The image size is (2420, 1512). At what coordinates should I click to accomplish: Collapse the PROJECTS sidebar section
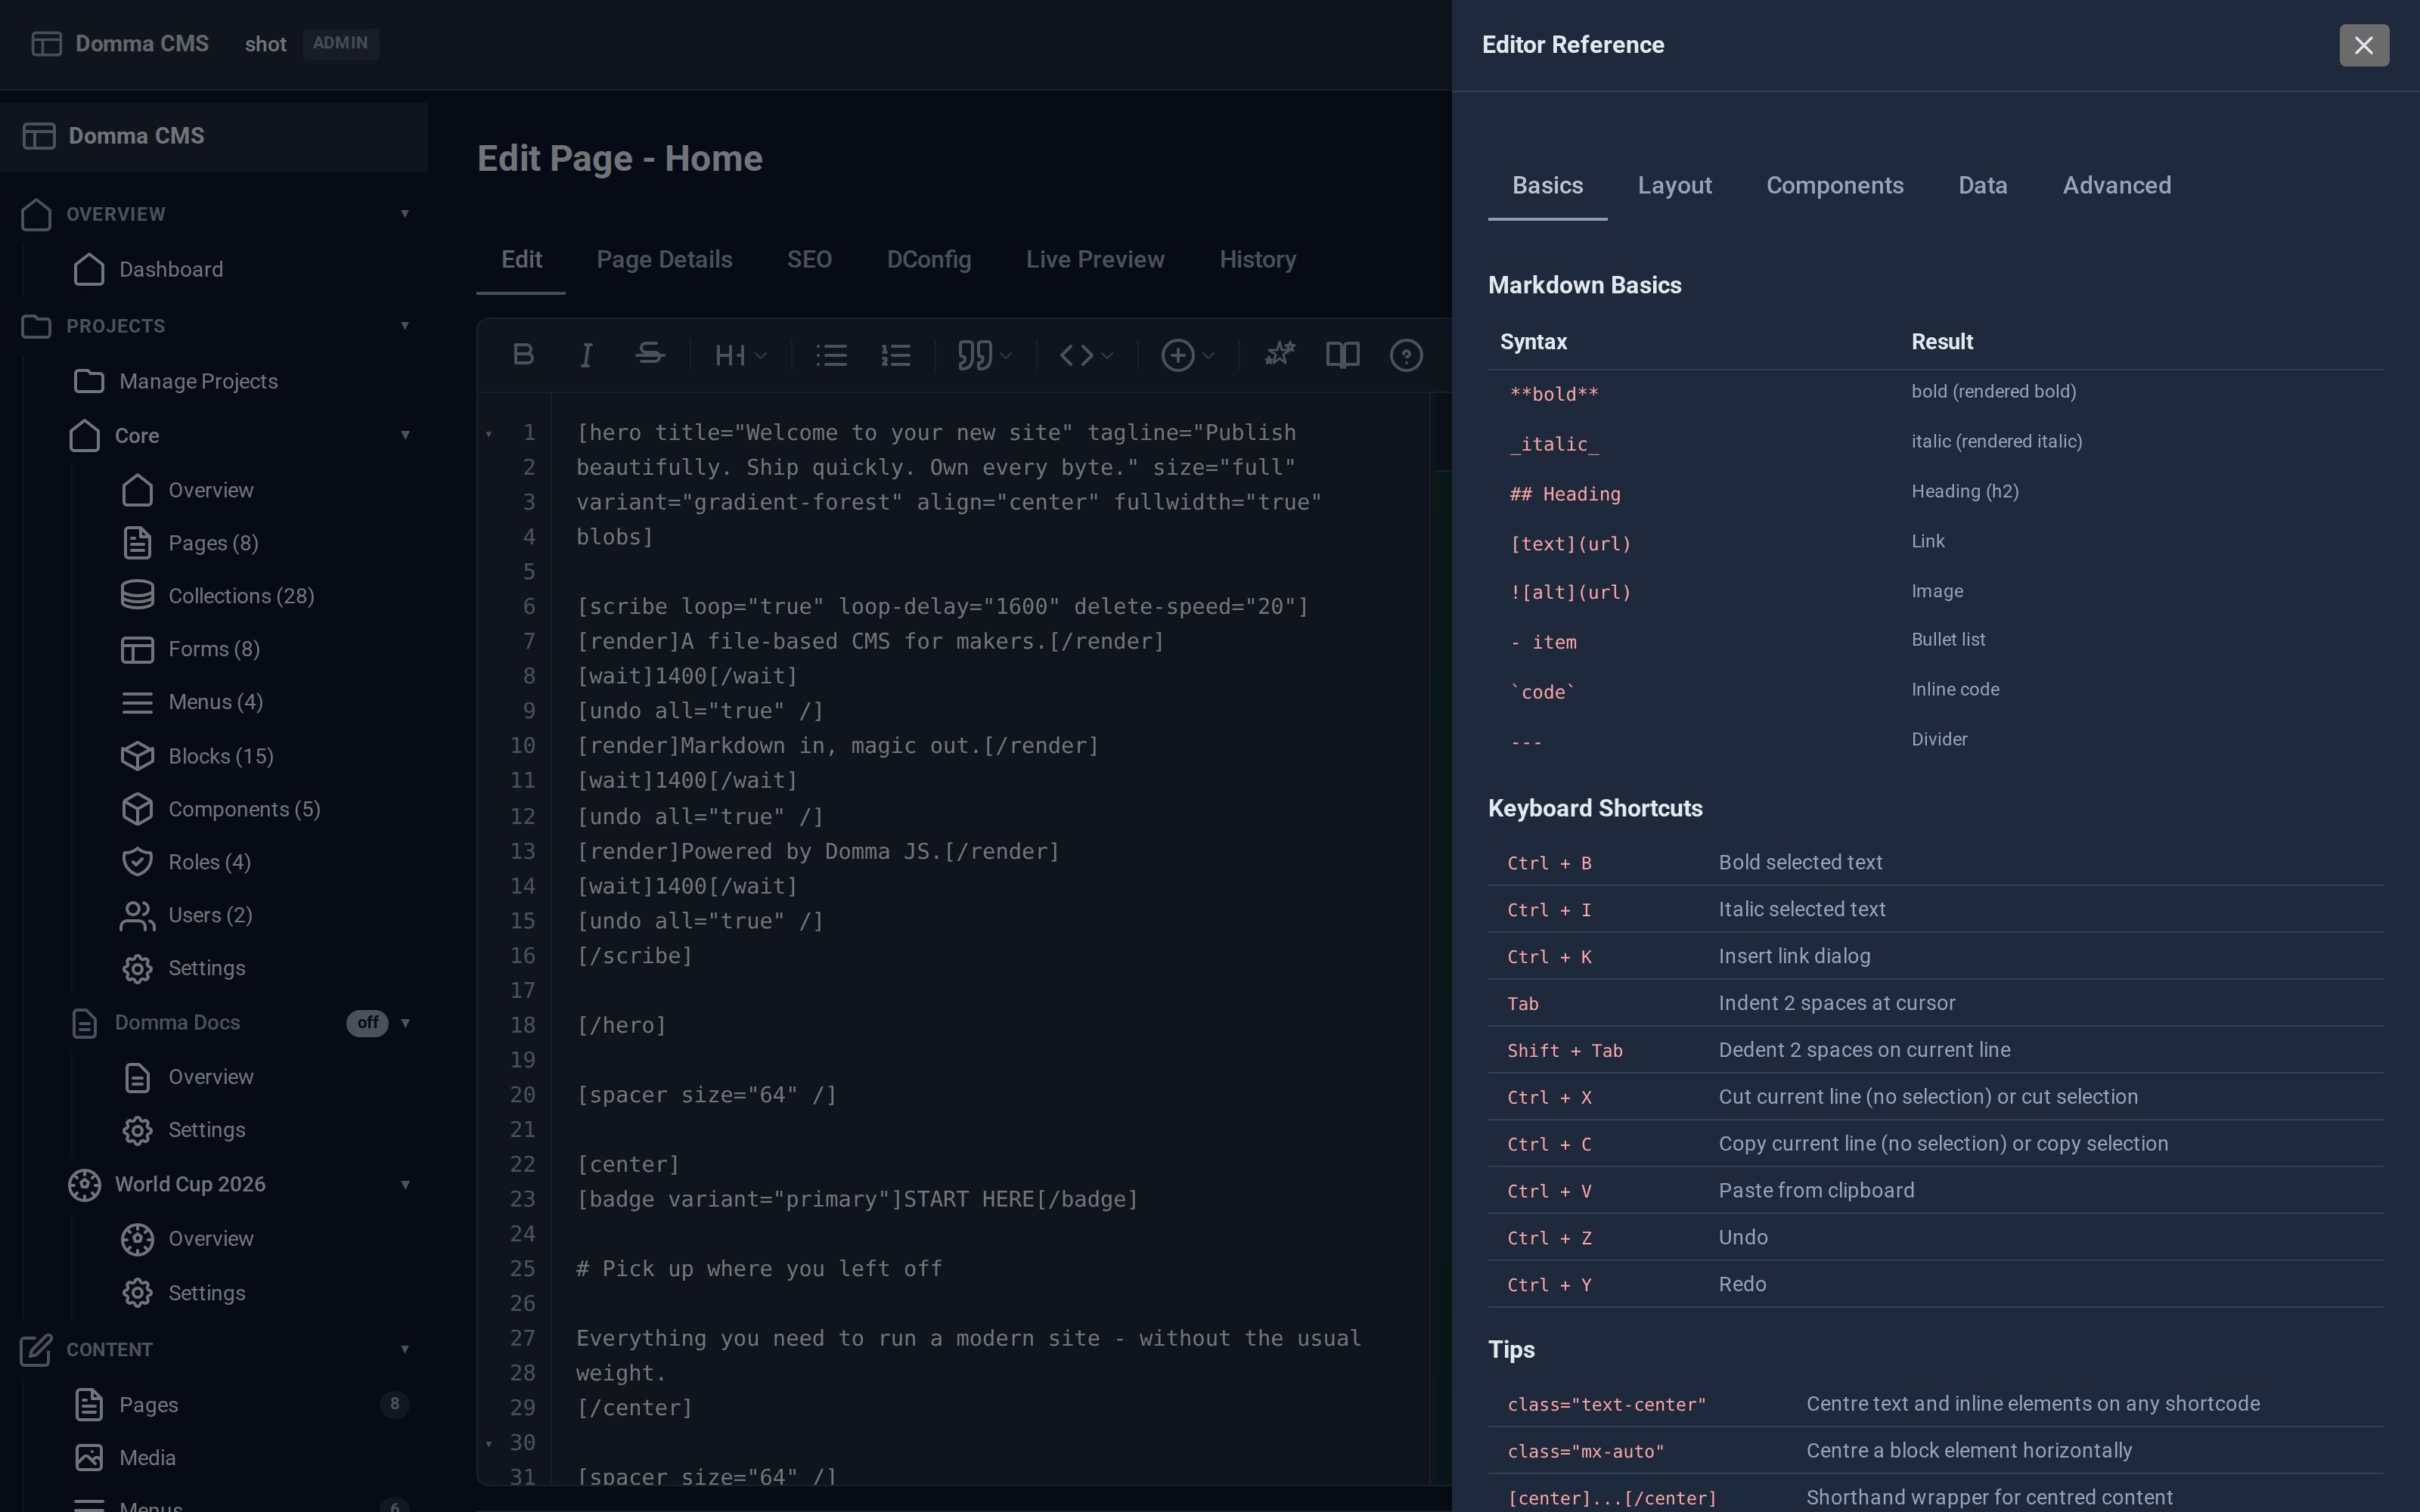pos(405,326)
